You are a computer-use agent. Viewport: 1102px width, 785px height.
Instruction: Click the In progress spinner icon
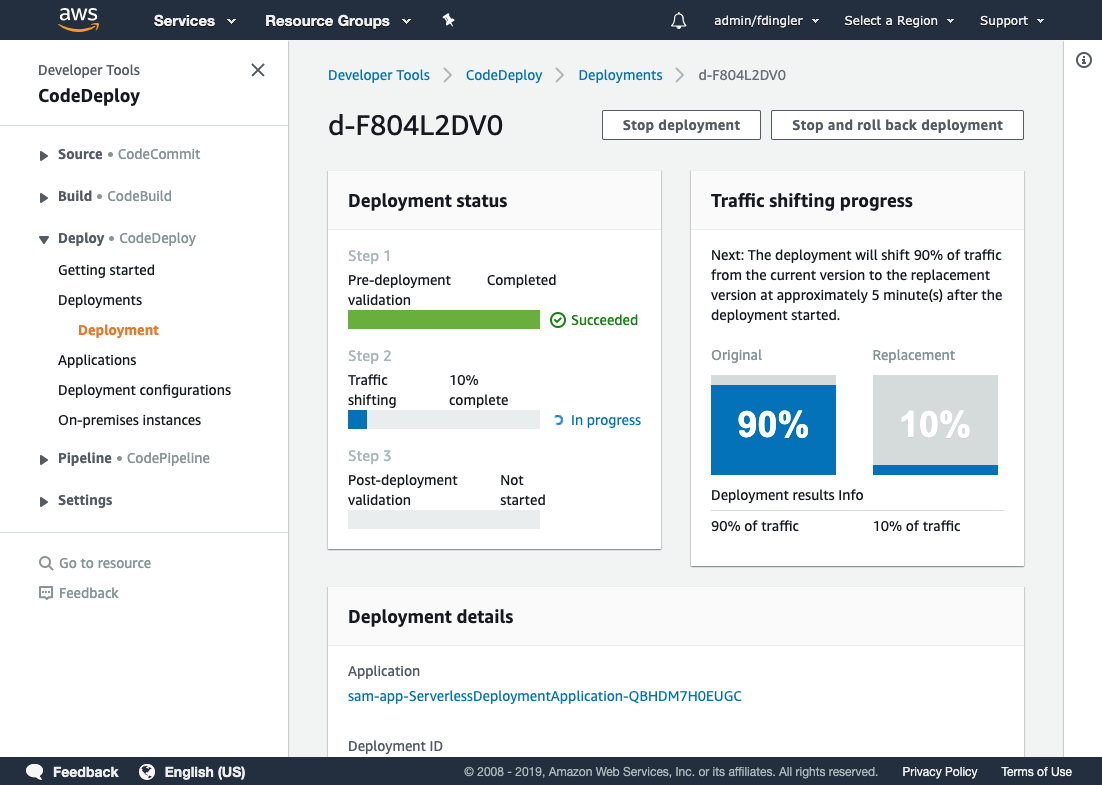coord(559,420)
